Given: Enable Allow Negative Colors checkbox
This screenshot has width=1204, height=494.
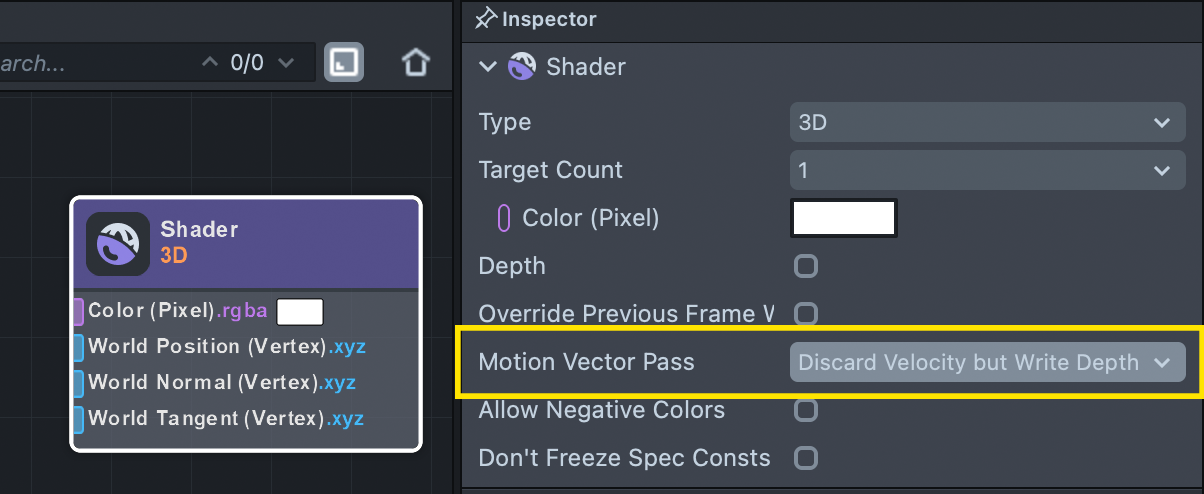Looking at the screenshot, I should (x=805, y=410).
